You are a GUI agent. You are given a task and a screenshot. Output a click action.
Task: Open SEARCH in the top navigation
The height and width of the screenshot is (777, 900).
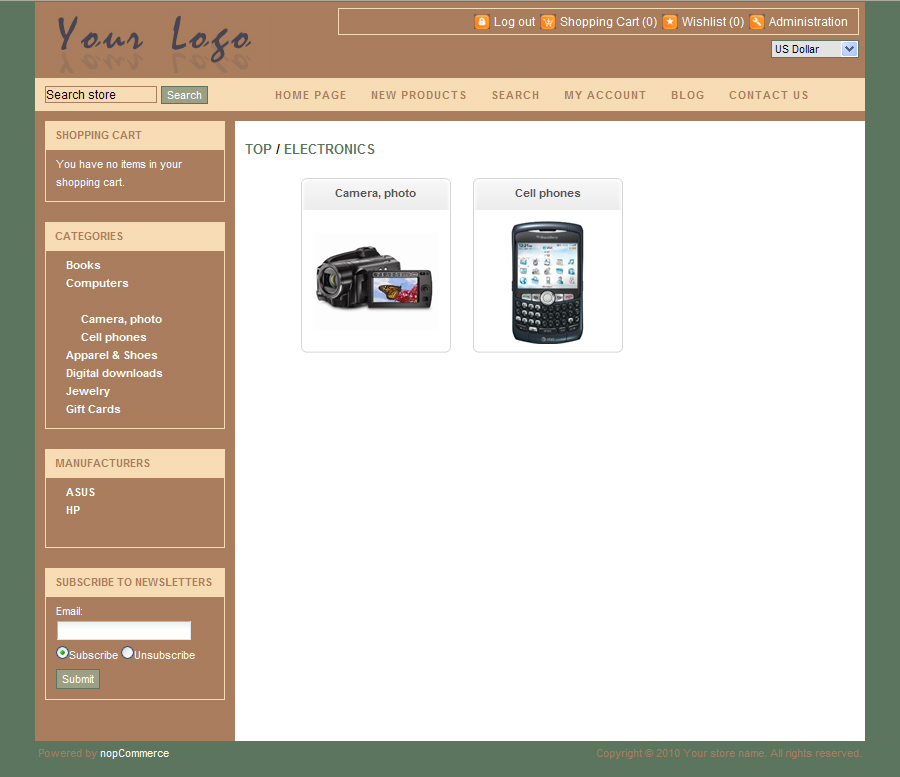tap(515, 95)
